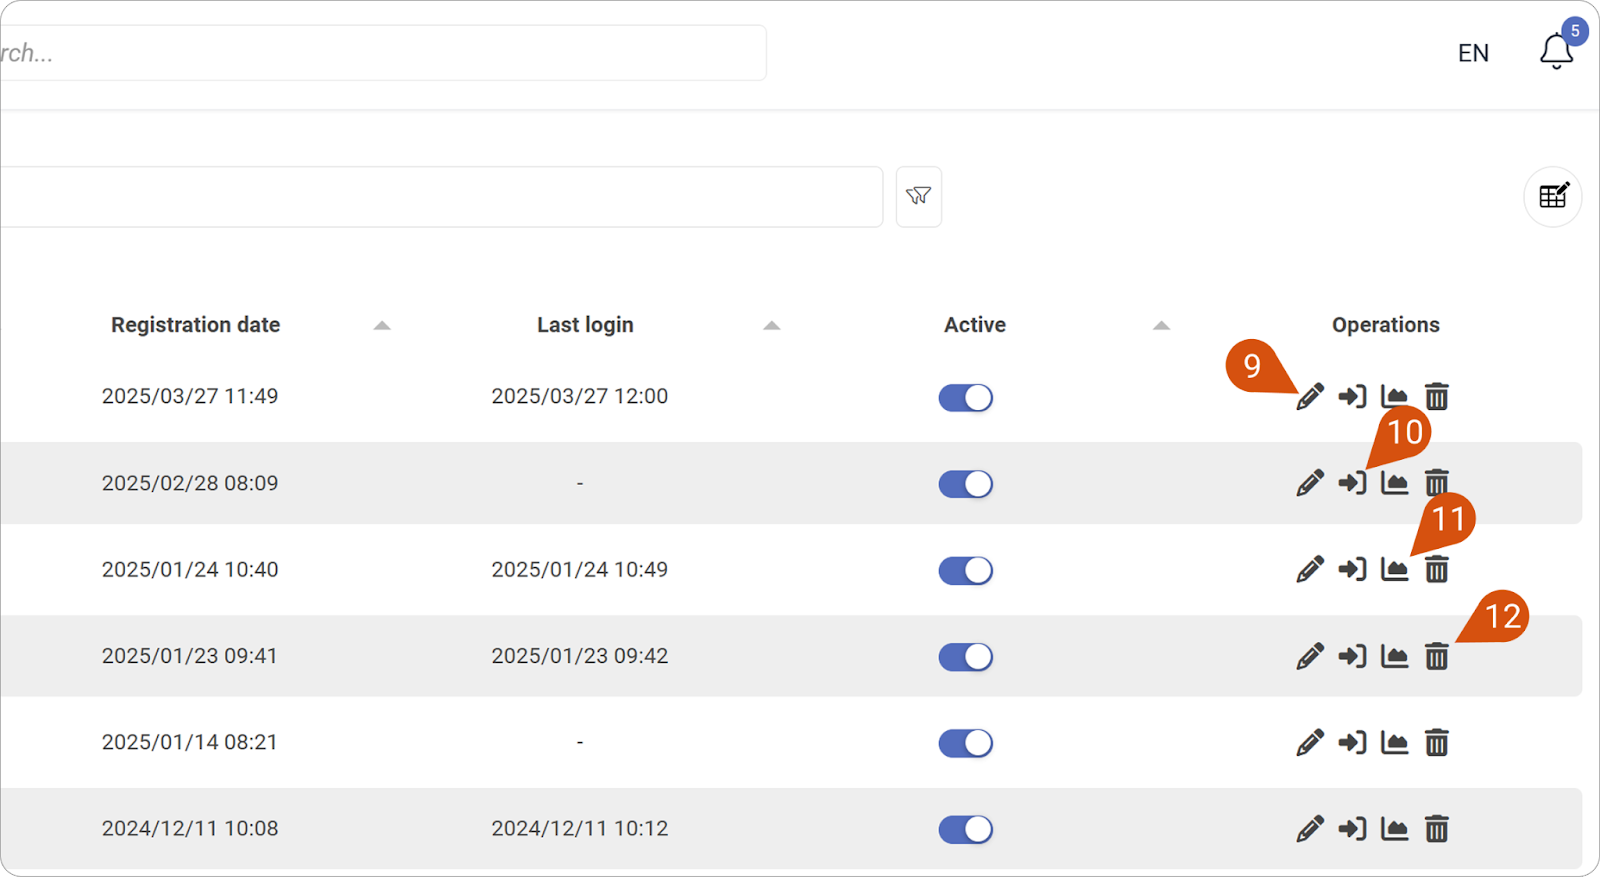The height and width of the screenshot is (877, 1600).
Task: Edit the user registered 2025/03/27 11:49
Action: tap(1309, 397)
